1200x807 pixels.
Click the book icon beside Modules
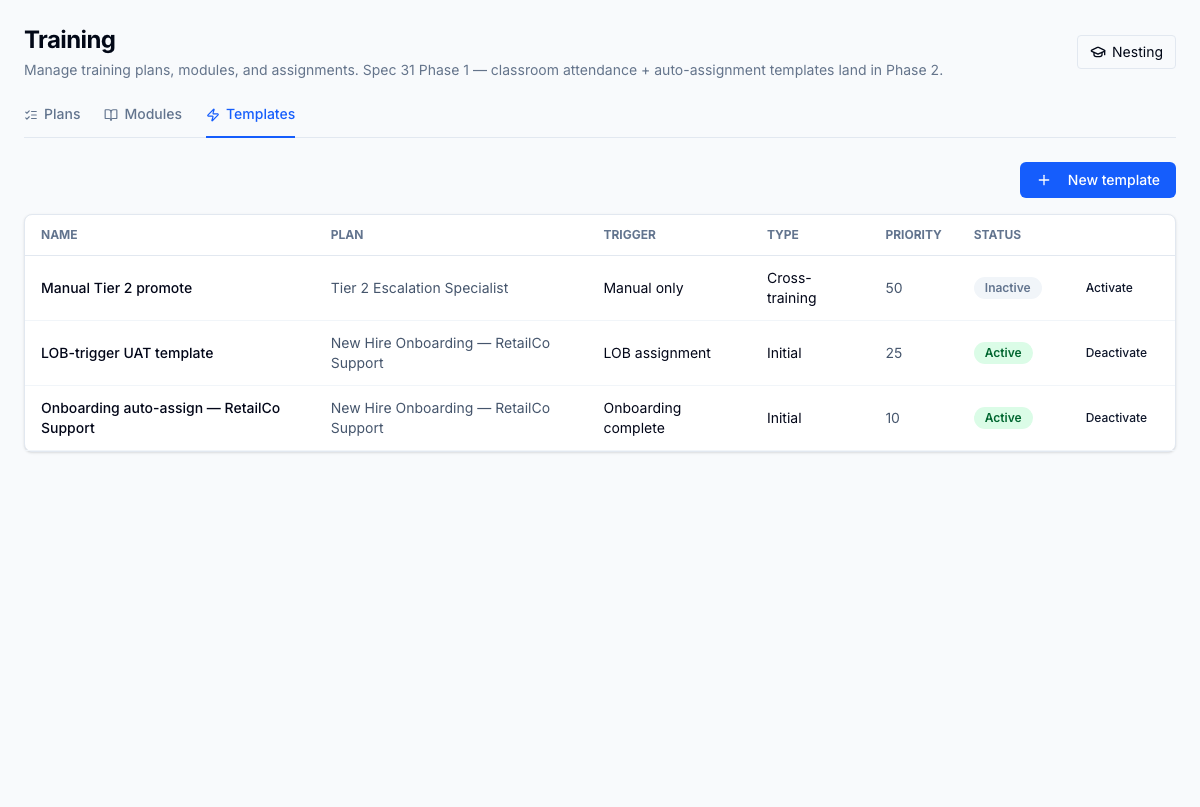coord(111,114)
